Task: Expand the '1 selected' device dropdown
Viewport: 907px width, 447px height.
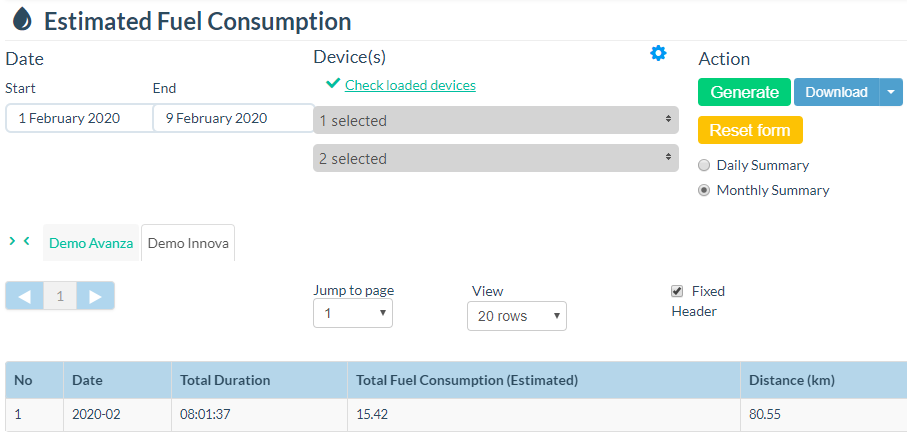Action: pos(492,121)
